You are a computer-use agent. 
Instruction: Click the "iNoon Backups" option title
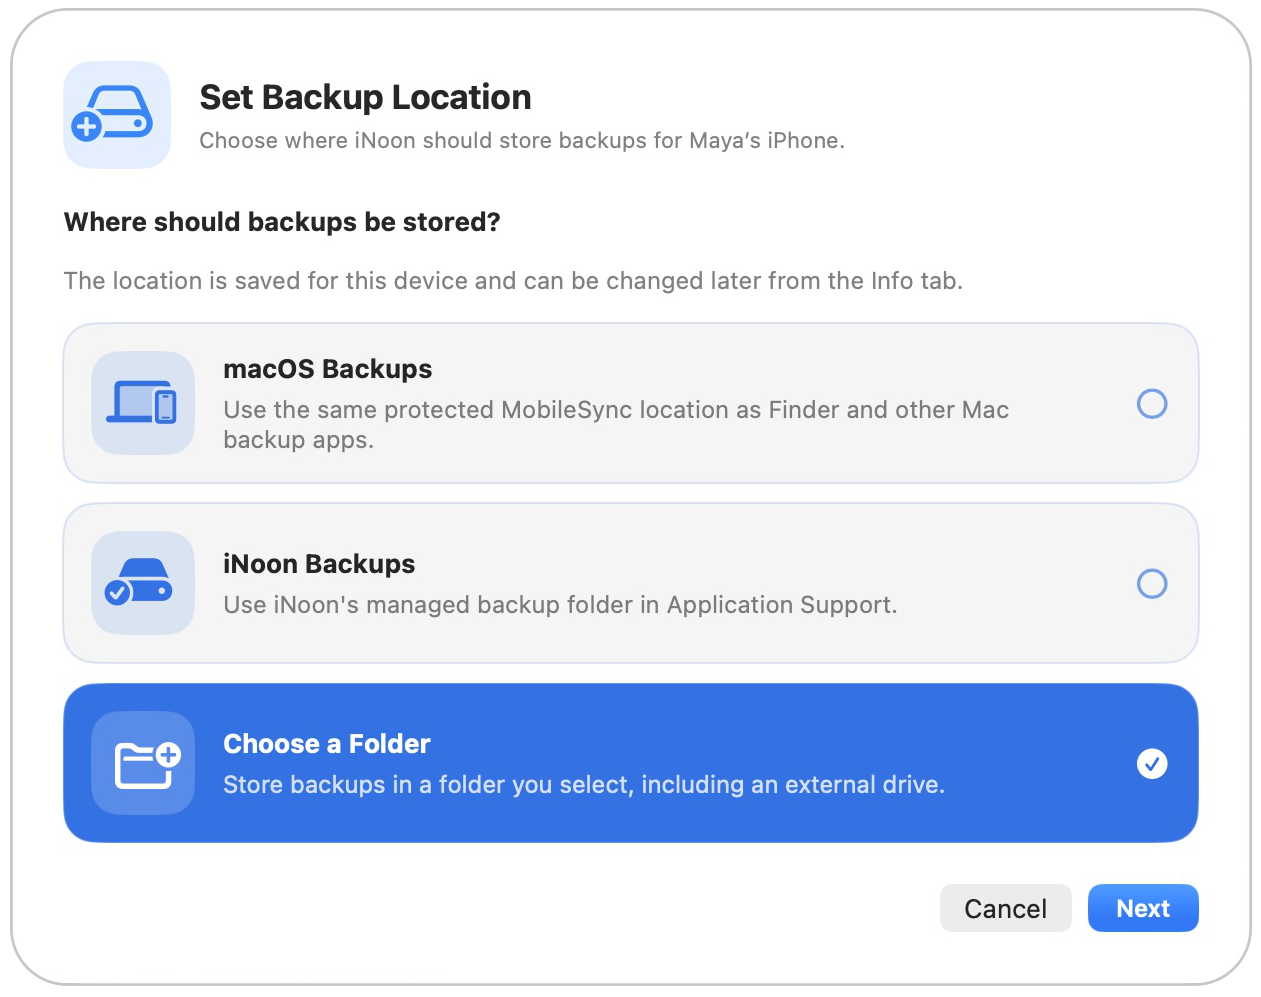click(x=319, y=564)
